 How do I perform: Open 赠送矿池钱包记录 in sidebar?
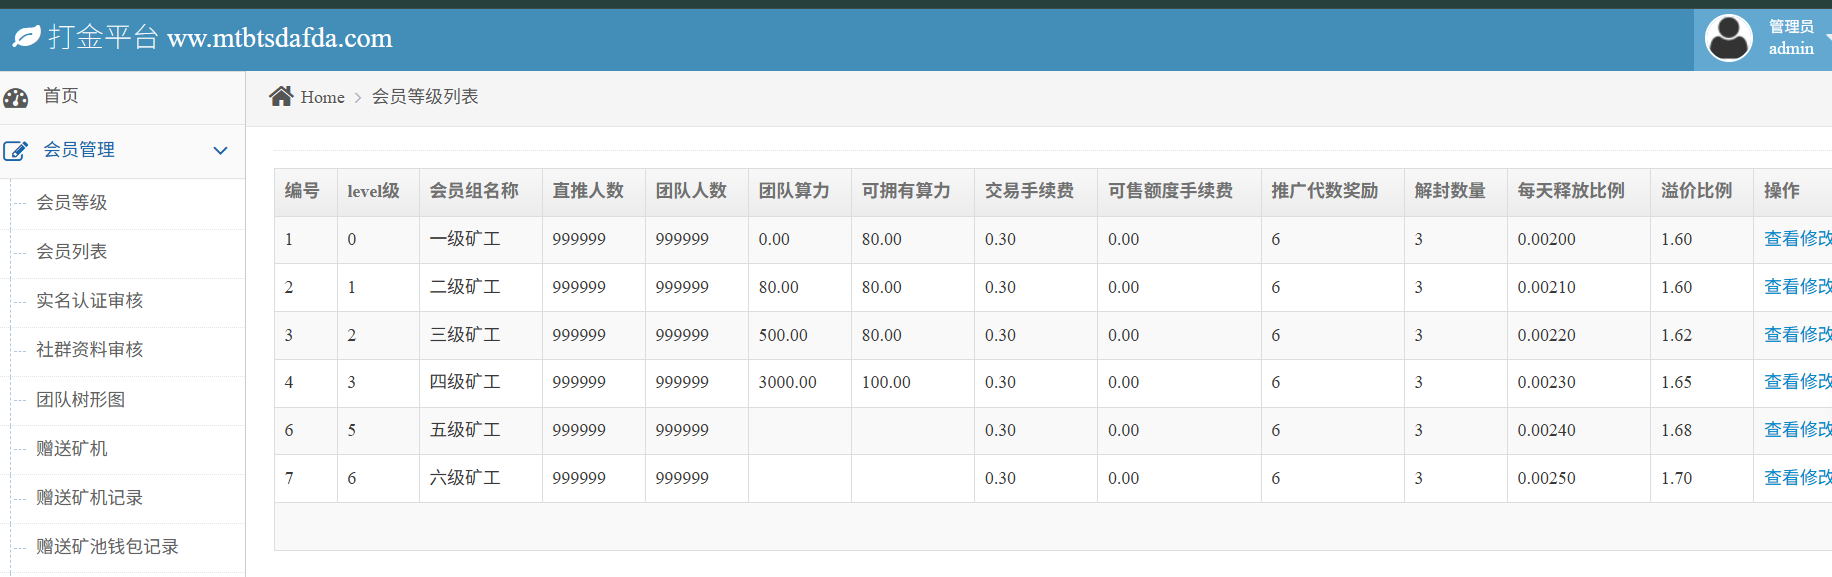[x=108, y=547]
